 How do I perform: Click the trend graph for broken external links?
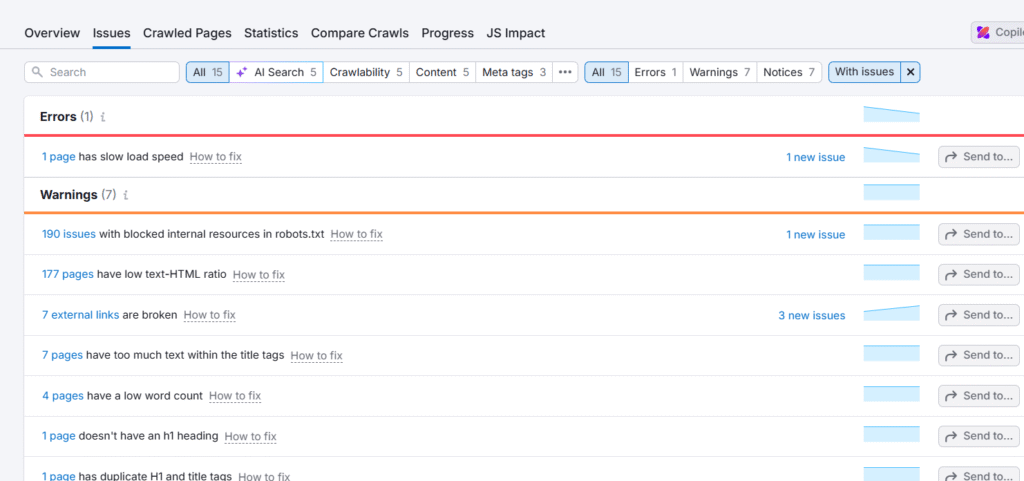click(891, 314)
